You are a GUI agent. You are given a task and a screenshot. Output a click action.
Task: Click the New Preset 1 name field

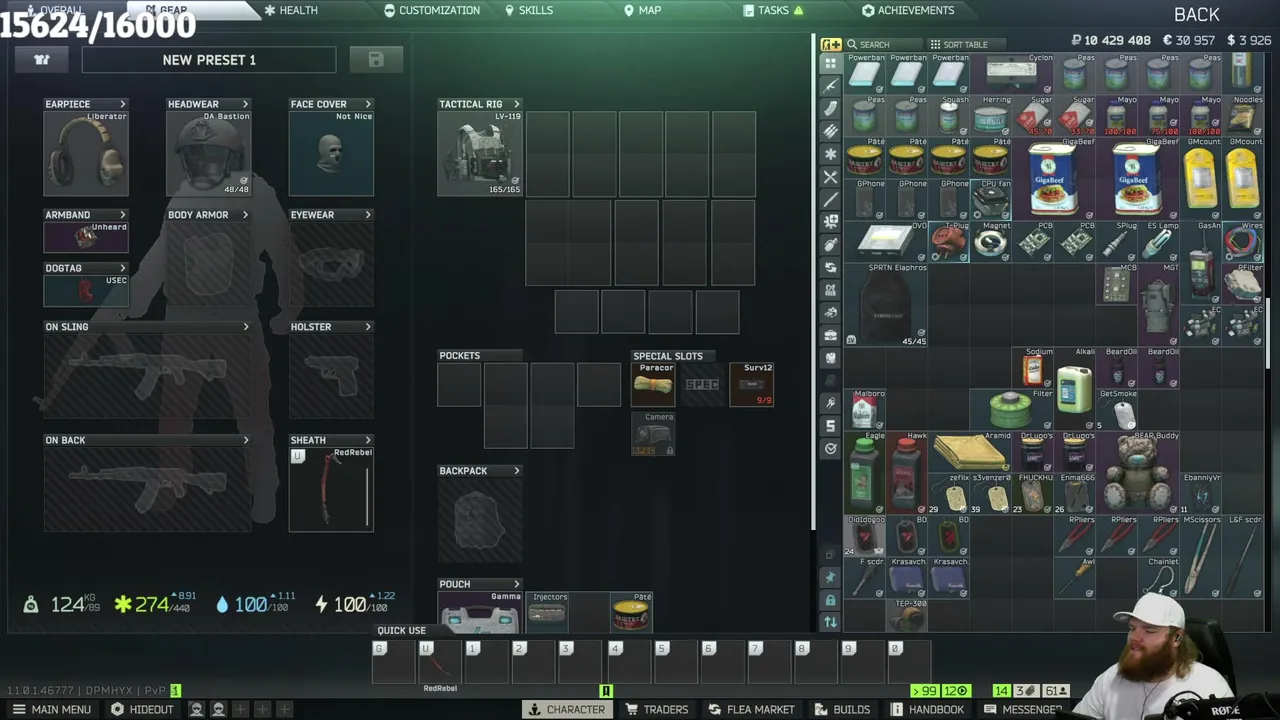click(209, 60)
